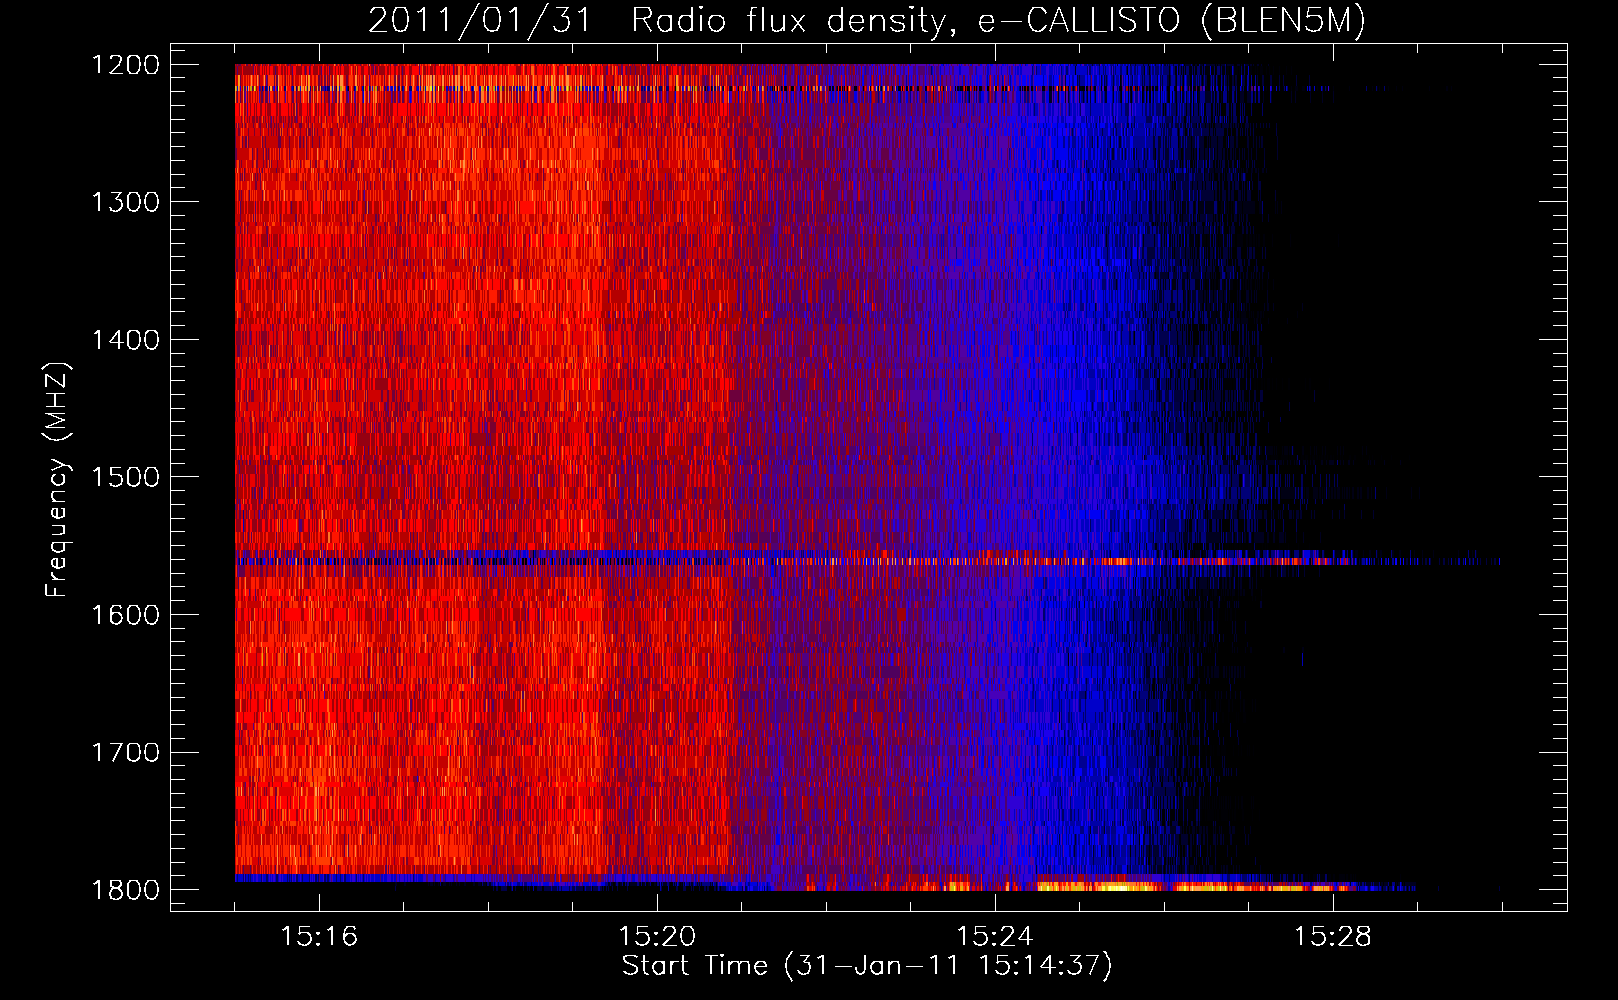The image size is (1618, 1000).
Task: Click the 15:28 time tick label
Action: (1333, 936)
